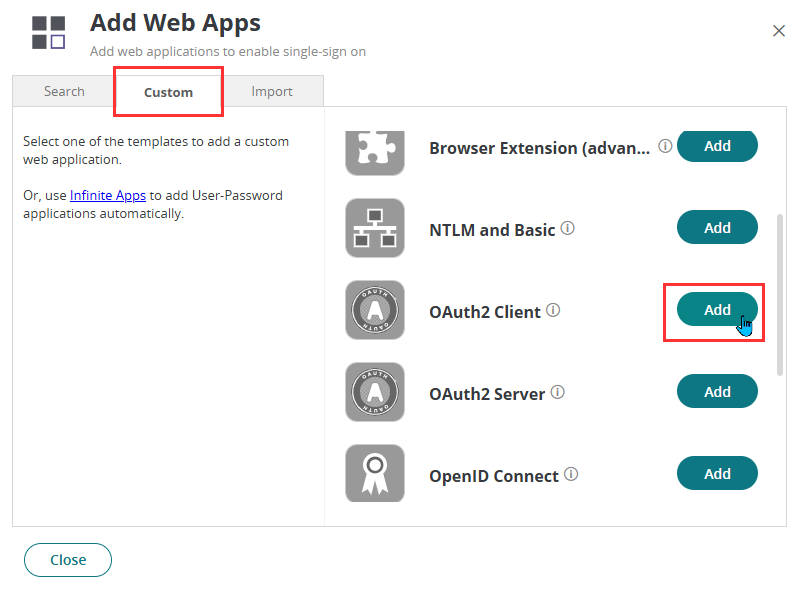Select the Custom tab
The height and width of the screenshot is (591, 800).
(x=168, y=92)
